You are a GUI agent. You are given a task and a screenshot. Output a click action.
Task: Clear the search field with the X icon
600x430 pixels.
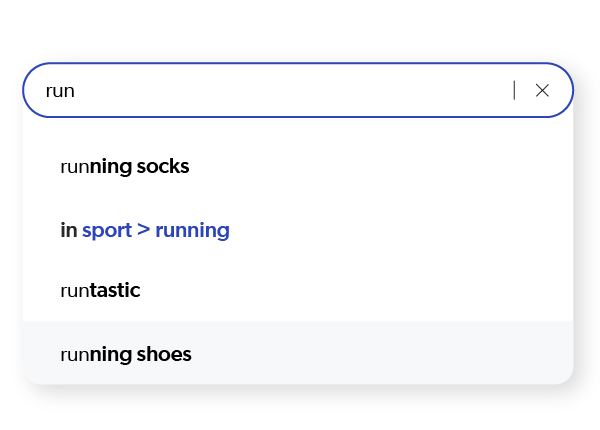542,91
